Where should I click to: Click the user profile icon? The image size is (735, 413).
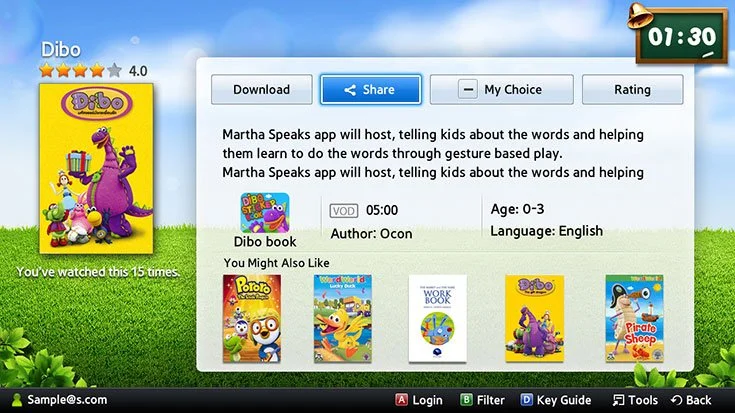[17, 400]
